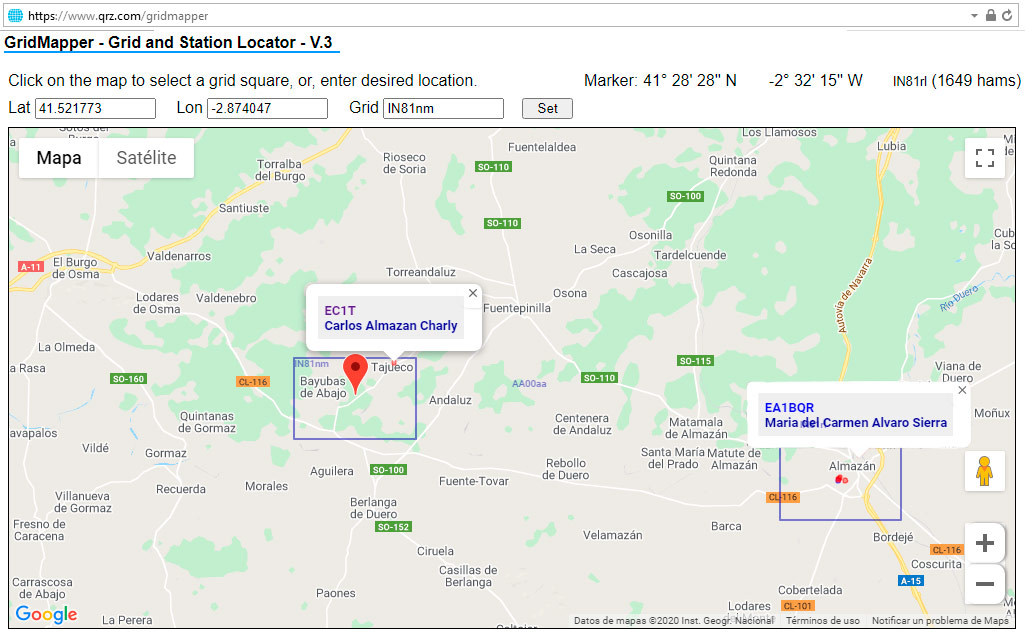Select the Street View pegman icon
Image resolution: width=1025 pixels, height=636 pixels.
(x=984, y=471)
